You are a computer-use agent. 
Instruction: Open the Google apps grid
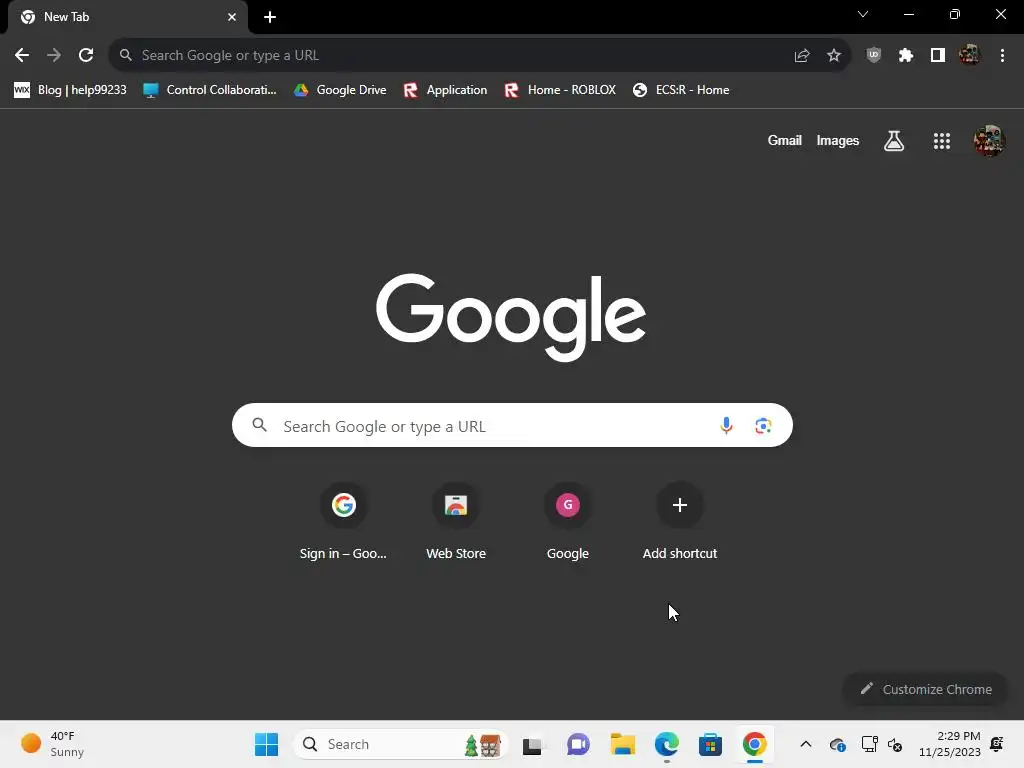(x=942, y=140)
